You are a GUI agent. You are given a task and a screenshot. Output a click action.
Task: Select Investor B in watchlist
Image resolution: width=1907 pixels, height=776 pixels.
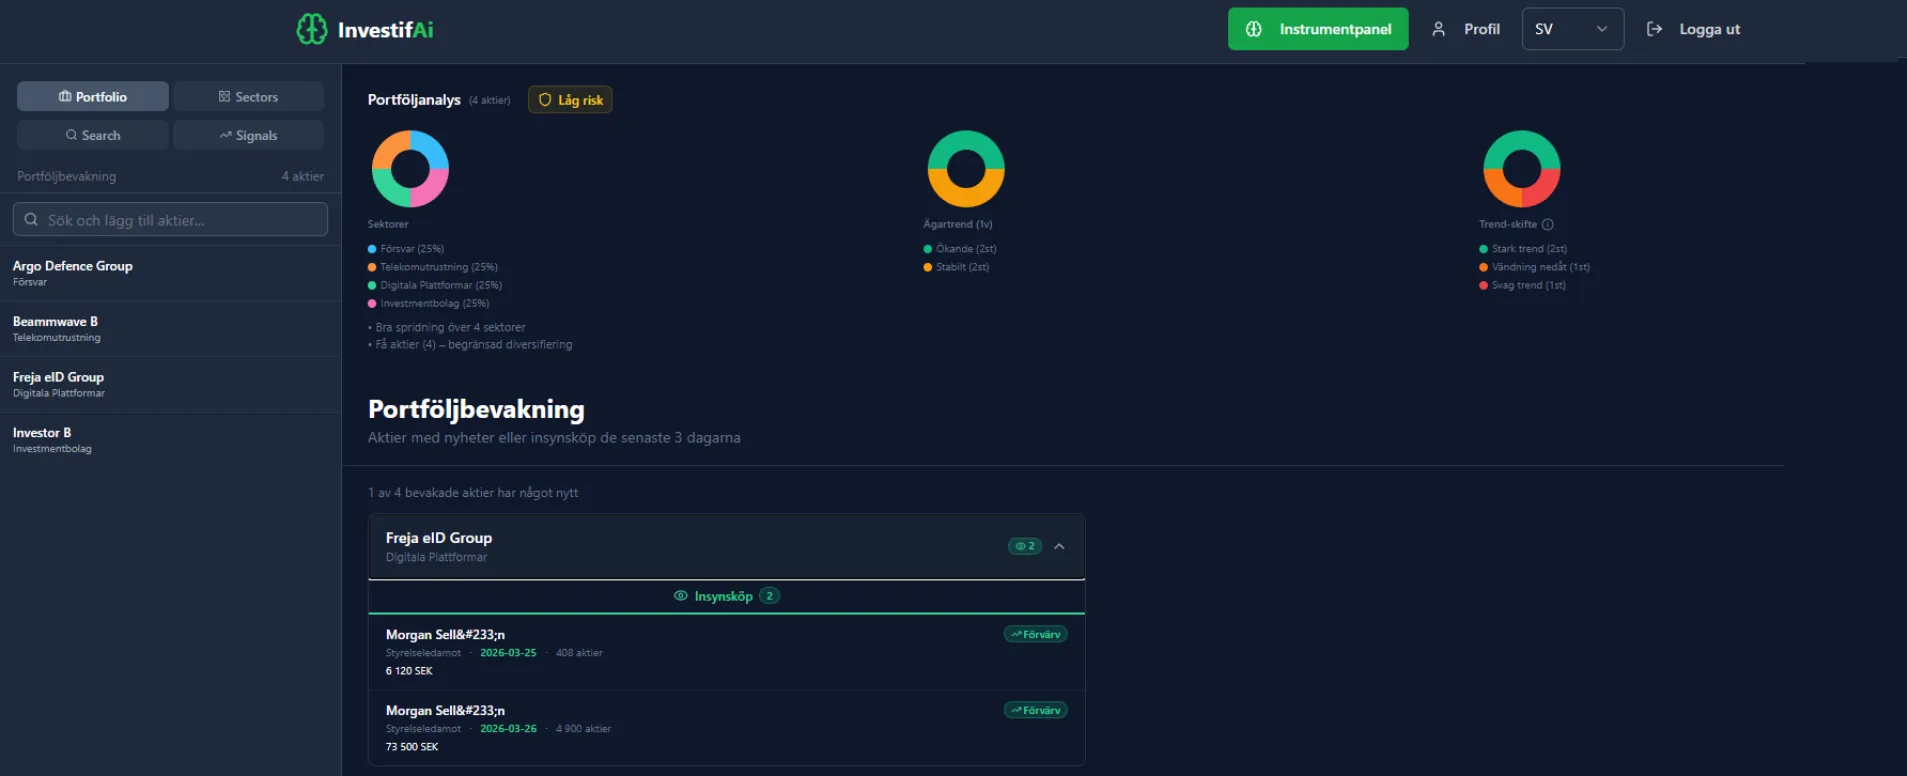click(170, 440)
